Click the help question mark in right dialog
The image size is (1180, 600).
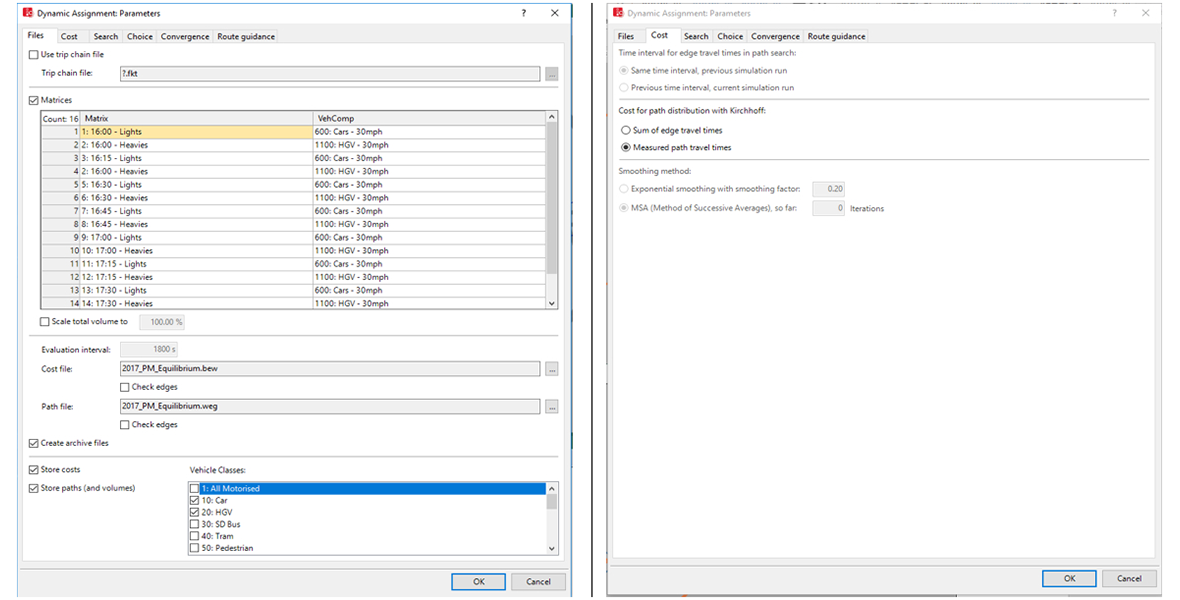pos(1115,13)
